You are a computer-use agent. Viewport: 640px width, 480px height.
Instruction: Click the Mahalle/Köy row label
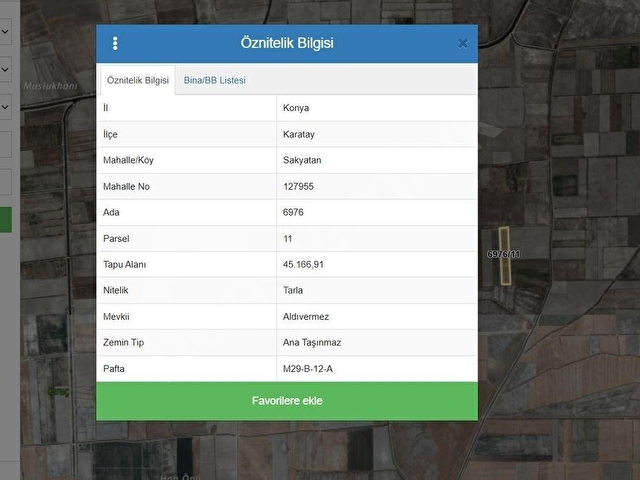pos(128,160)
